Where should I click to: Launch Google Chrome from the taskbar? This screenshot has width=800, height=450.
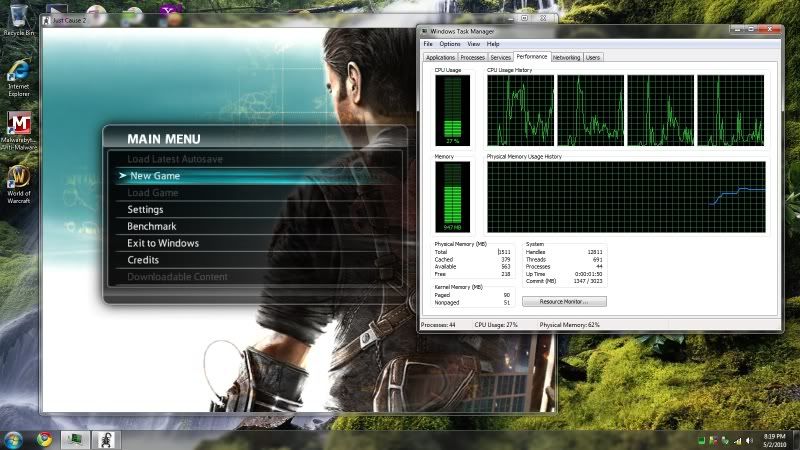pyautogui.click(x=44, y=439)
